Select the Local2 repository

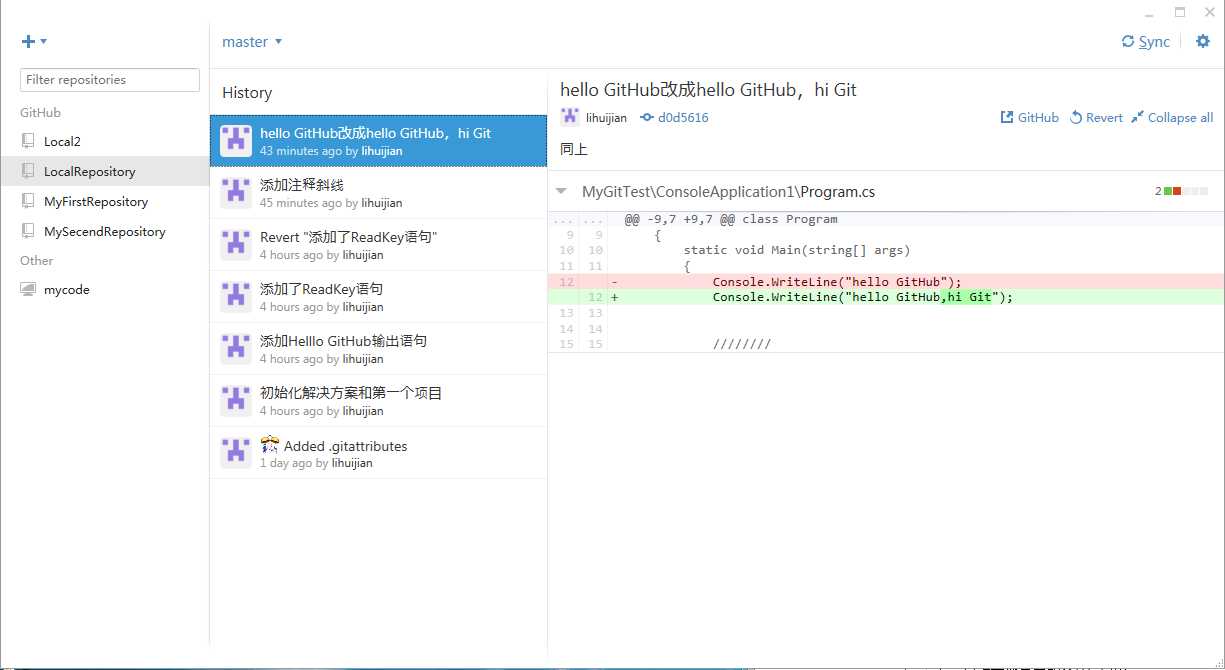coord(105,142)
